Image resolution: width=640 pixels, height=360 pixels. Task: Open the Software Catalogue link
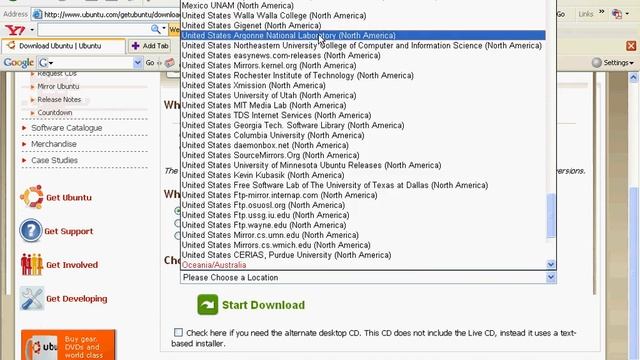[x=67, y=128]
